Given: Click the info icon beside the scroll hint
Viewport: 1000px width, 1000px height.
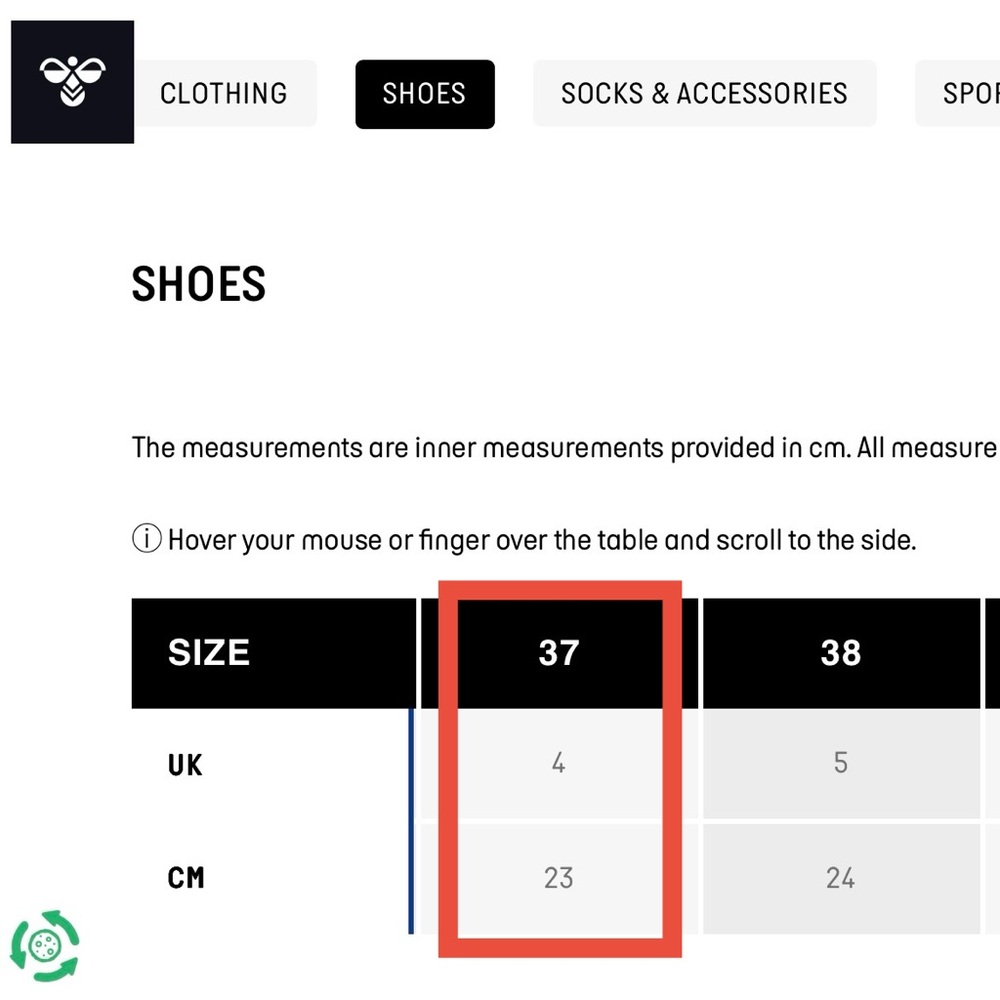Looking at the screenshot, I should click(147, 538).
